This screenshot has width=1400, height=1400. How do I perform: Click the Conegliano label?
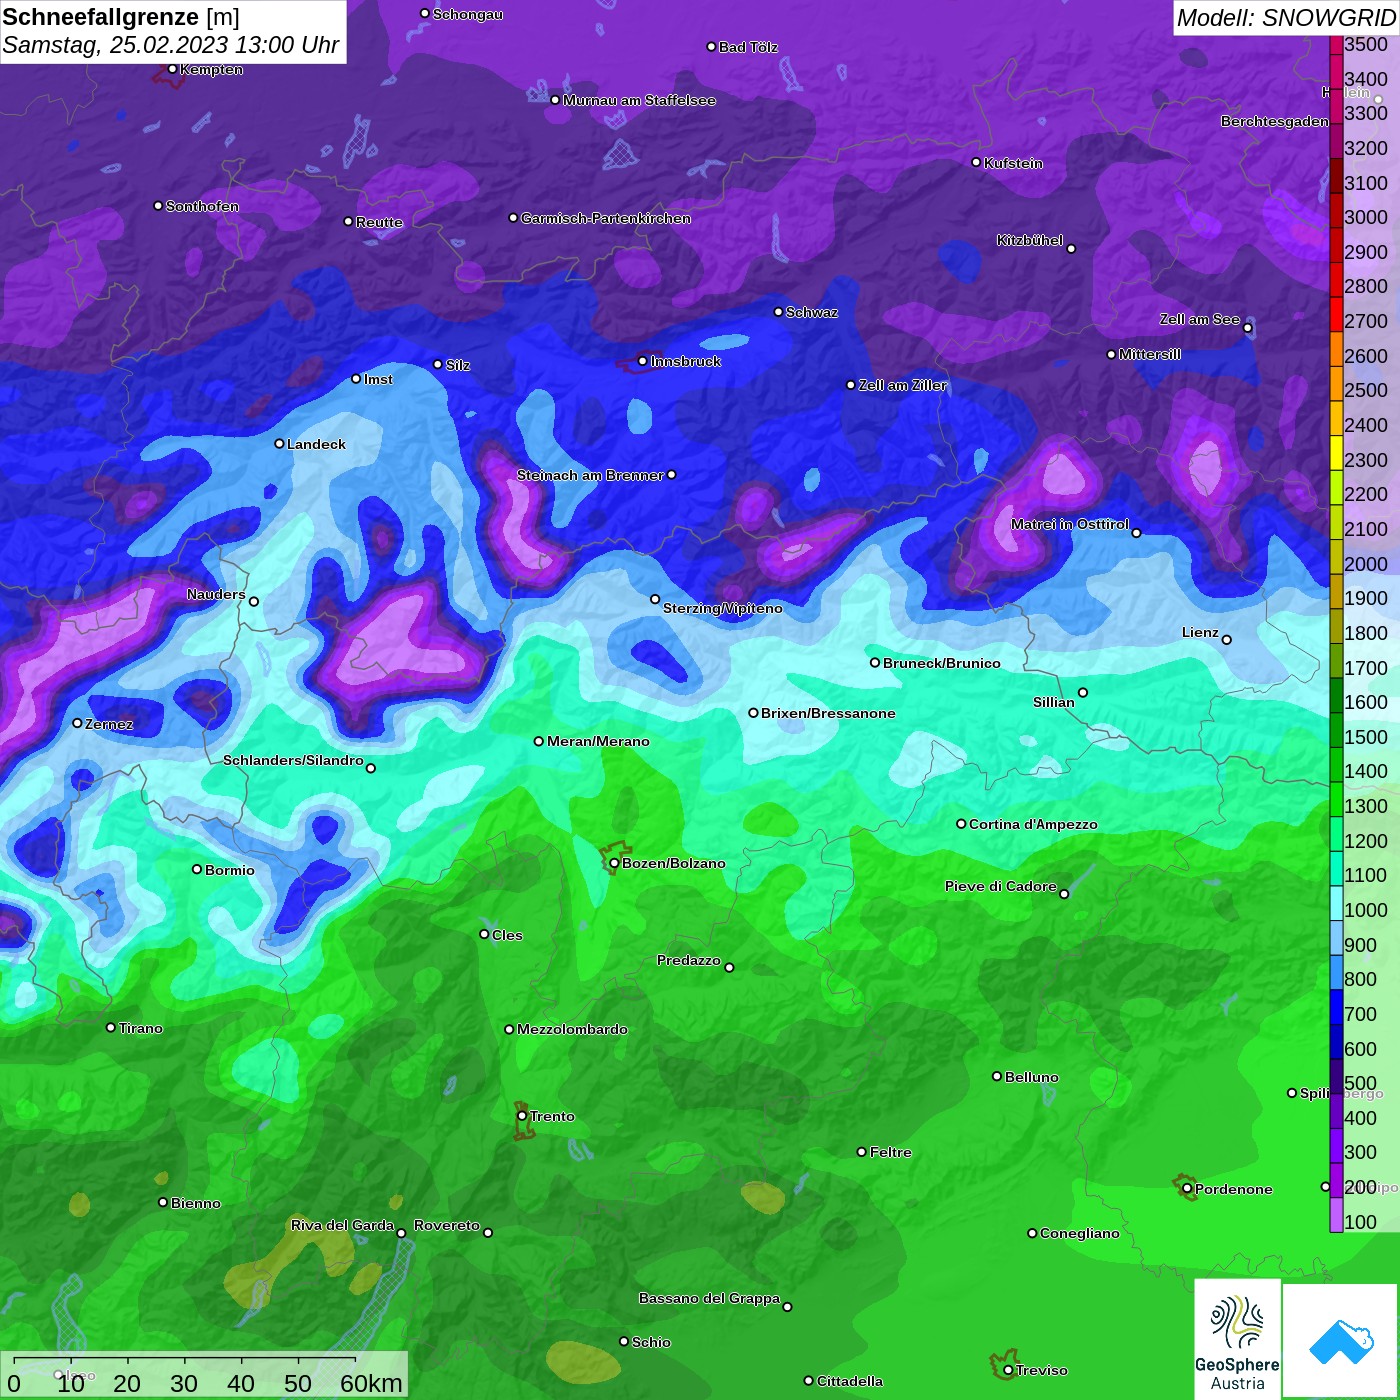1080,1233
